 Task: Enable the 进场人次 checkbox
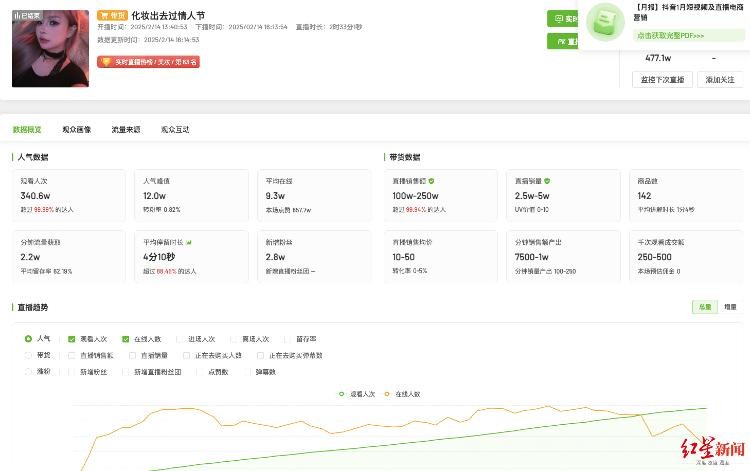(x=180, y=339)
